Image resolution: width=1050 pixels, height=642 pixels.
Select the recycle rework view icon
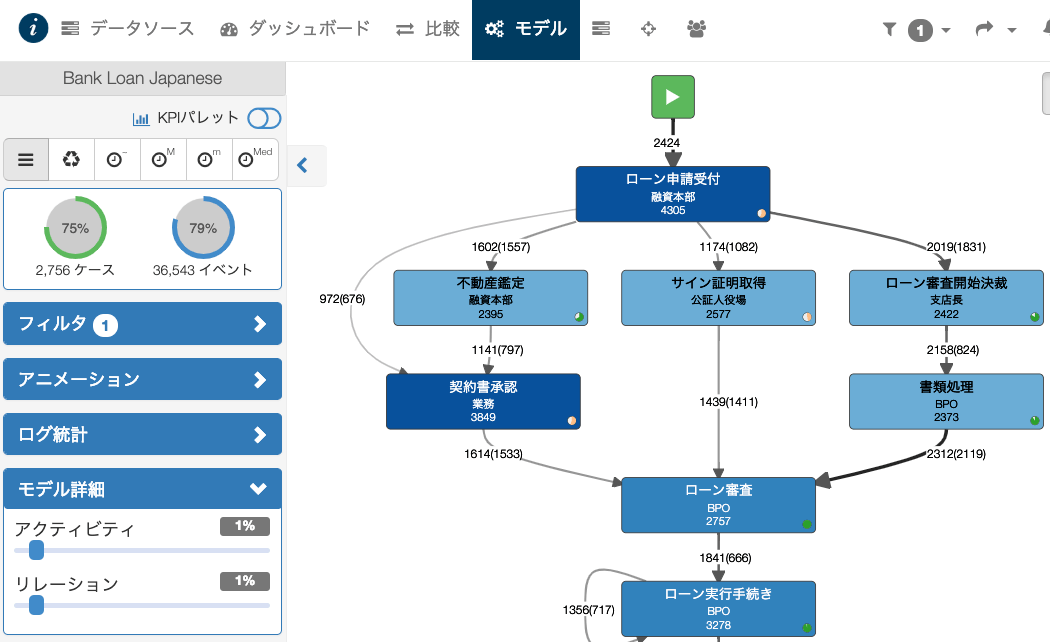pos(71,159)
